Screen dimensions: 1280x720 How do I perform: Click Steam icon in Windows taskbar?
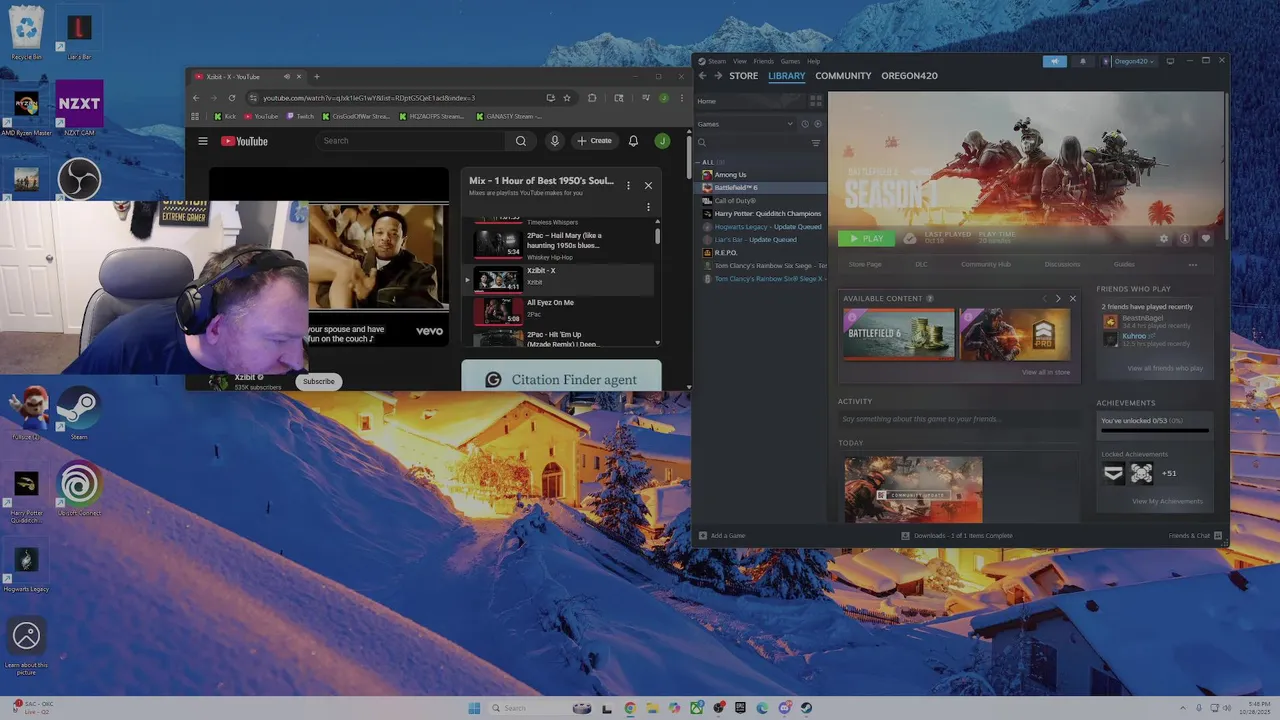pyautogui.click(x=806, y=708)
